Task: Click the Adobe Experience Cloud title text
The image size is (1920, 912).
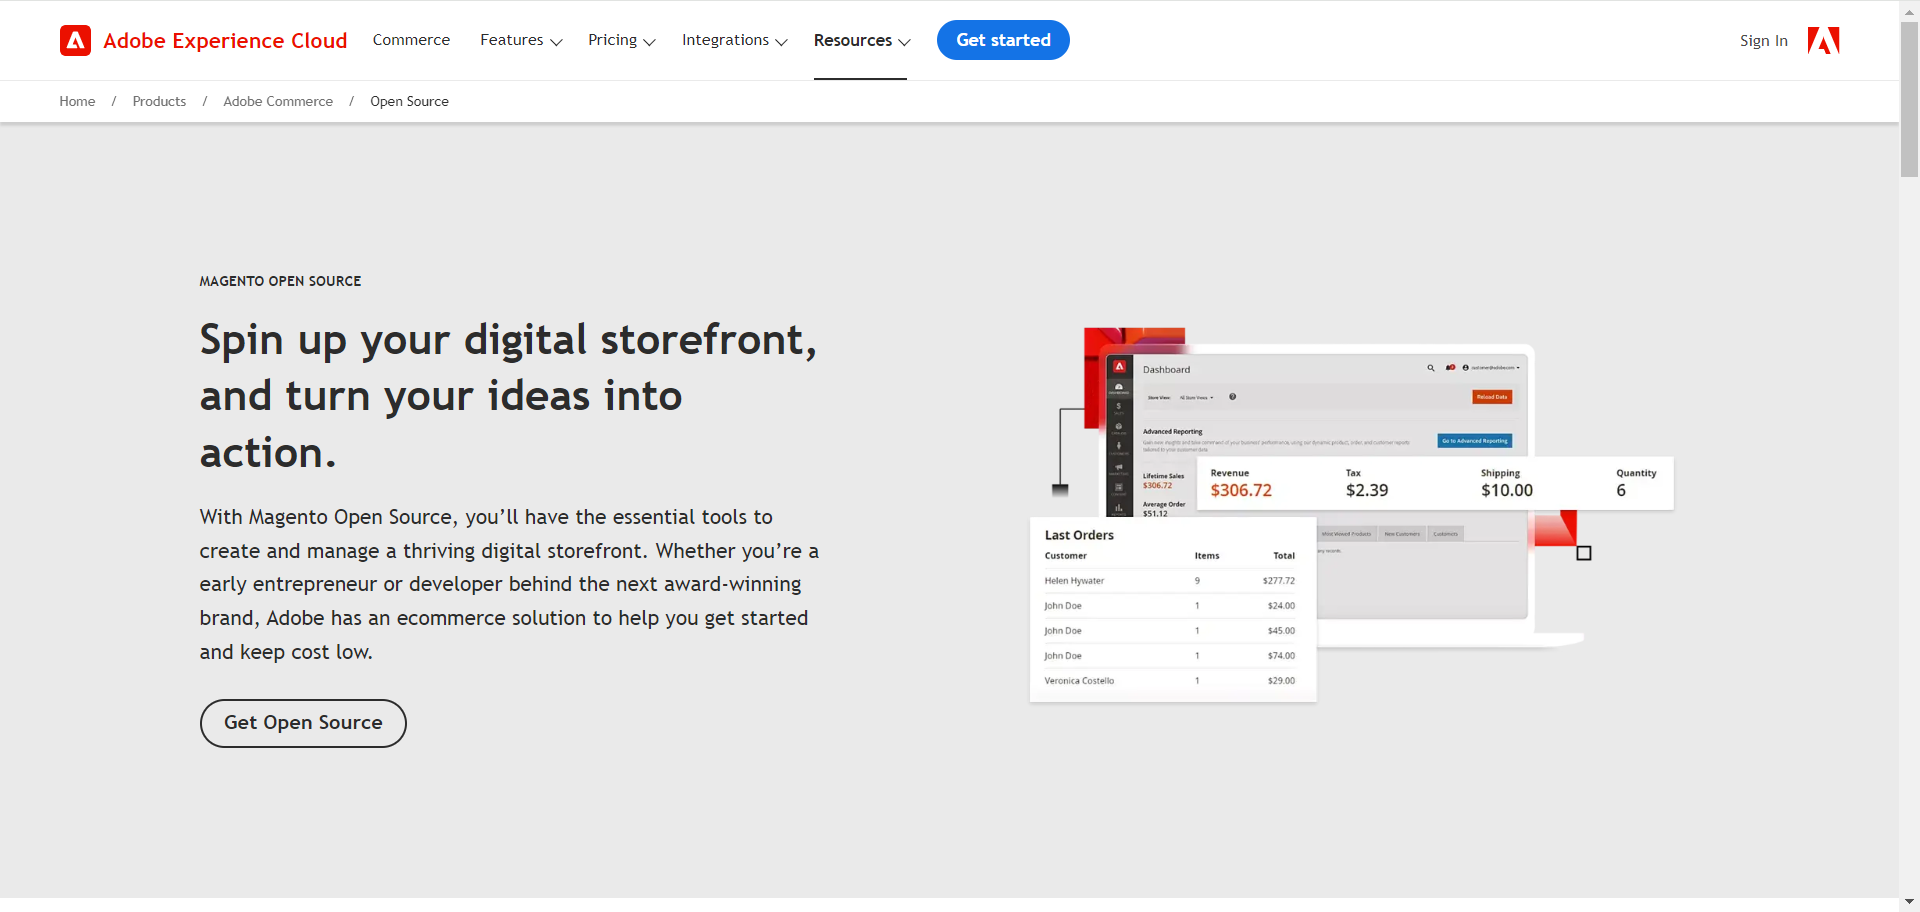Action: pos(225,41)
